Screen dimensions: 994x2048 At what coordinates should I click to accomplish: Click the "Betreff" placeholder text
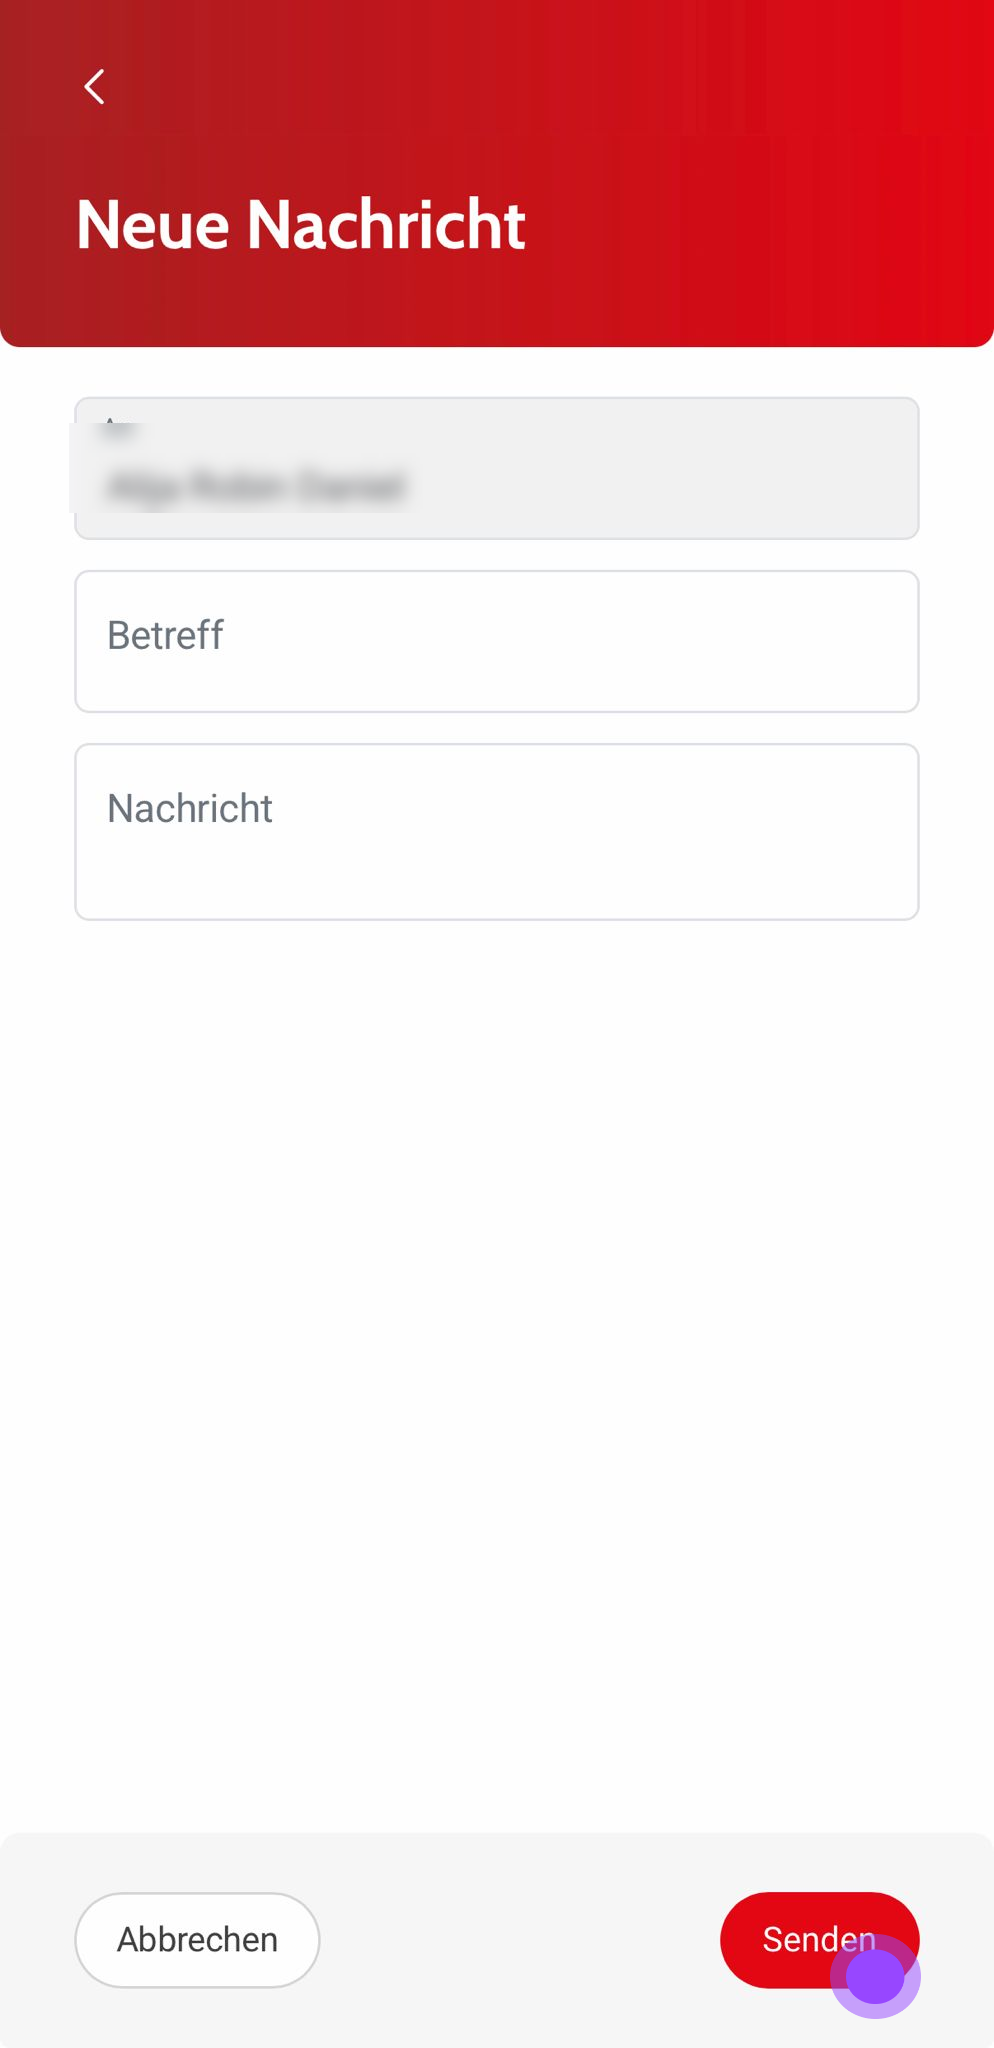[165, 635]
